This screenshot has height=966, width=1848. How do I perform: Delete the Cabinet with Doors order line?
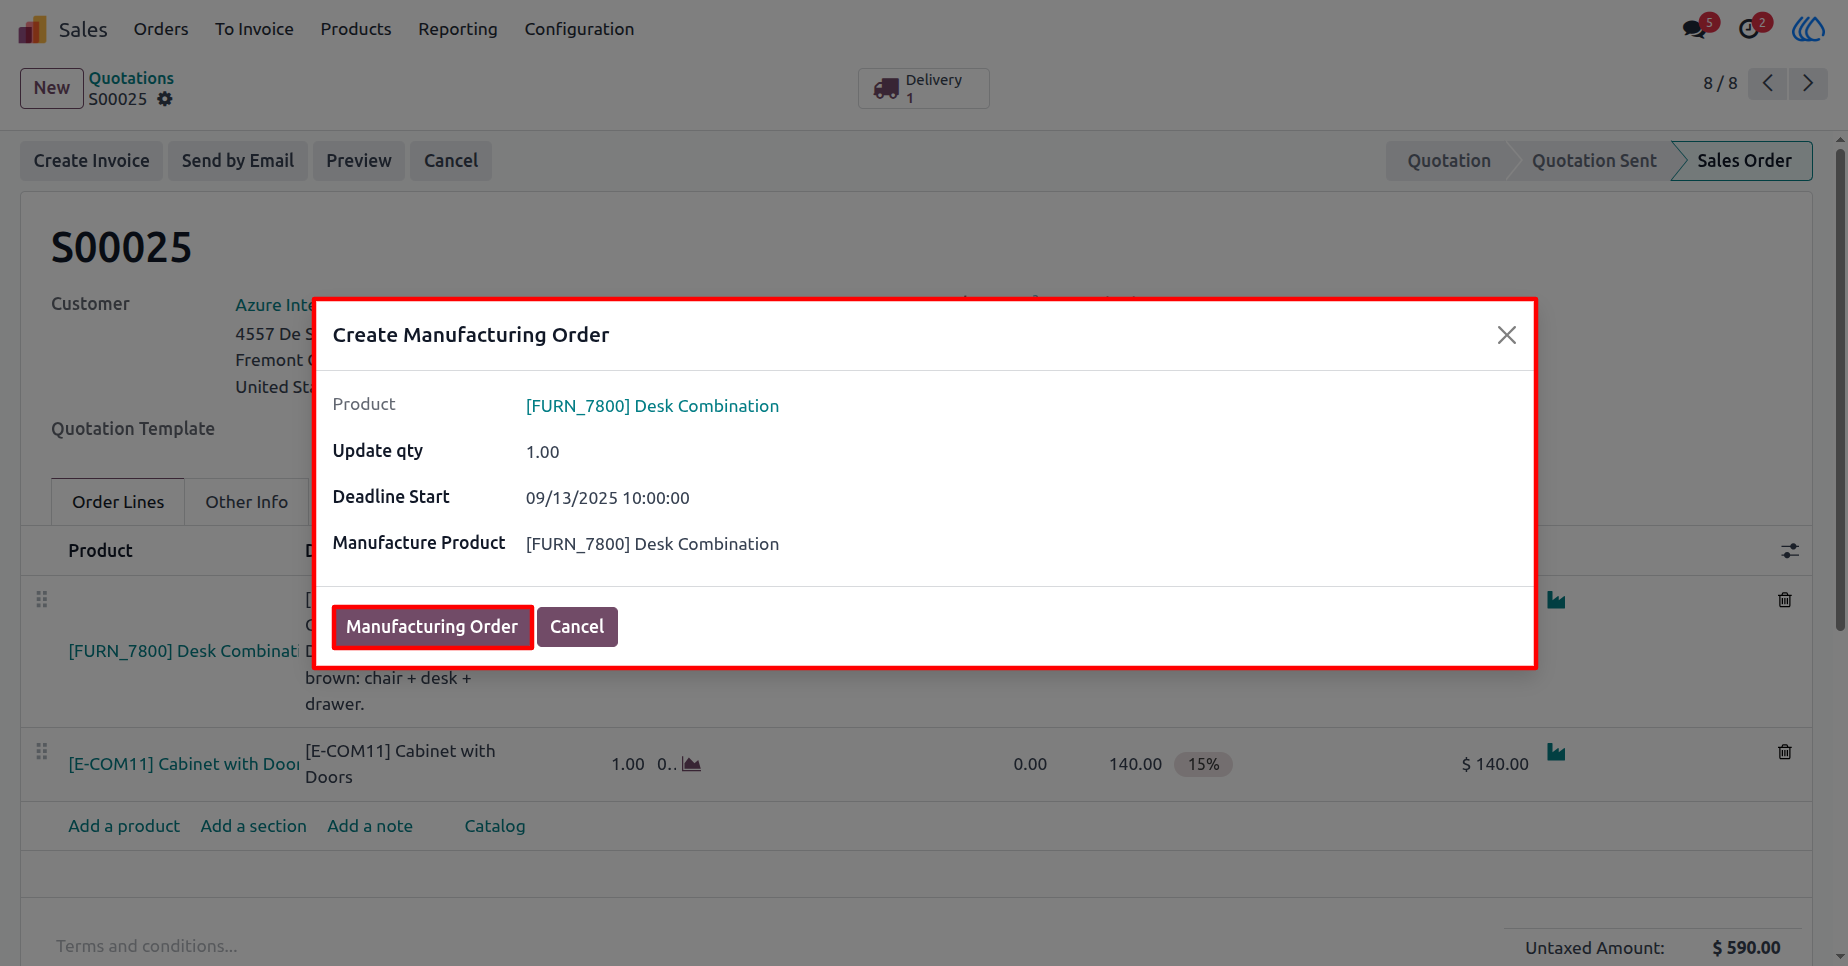(x=1785, y=752)
